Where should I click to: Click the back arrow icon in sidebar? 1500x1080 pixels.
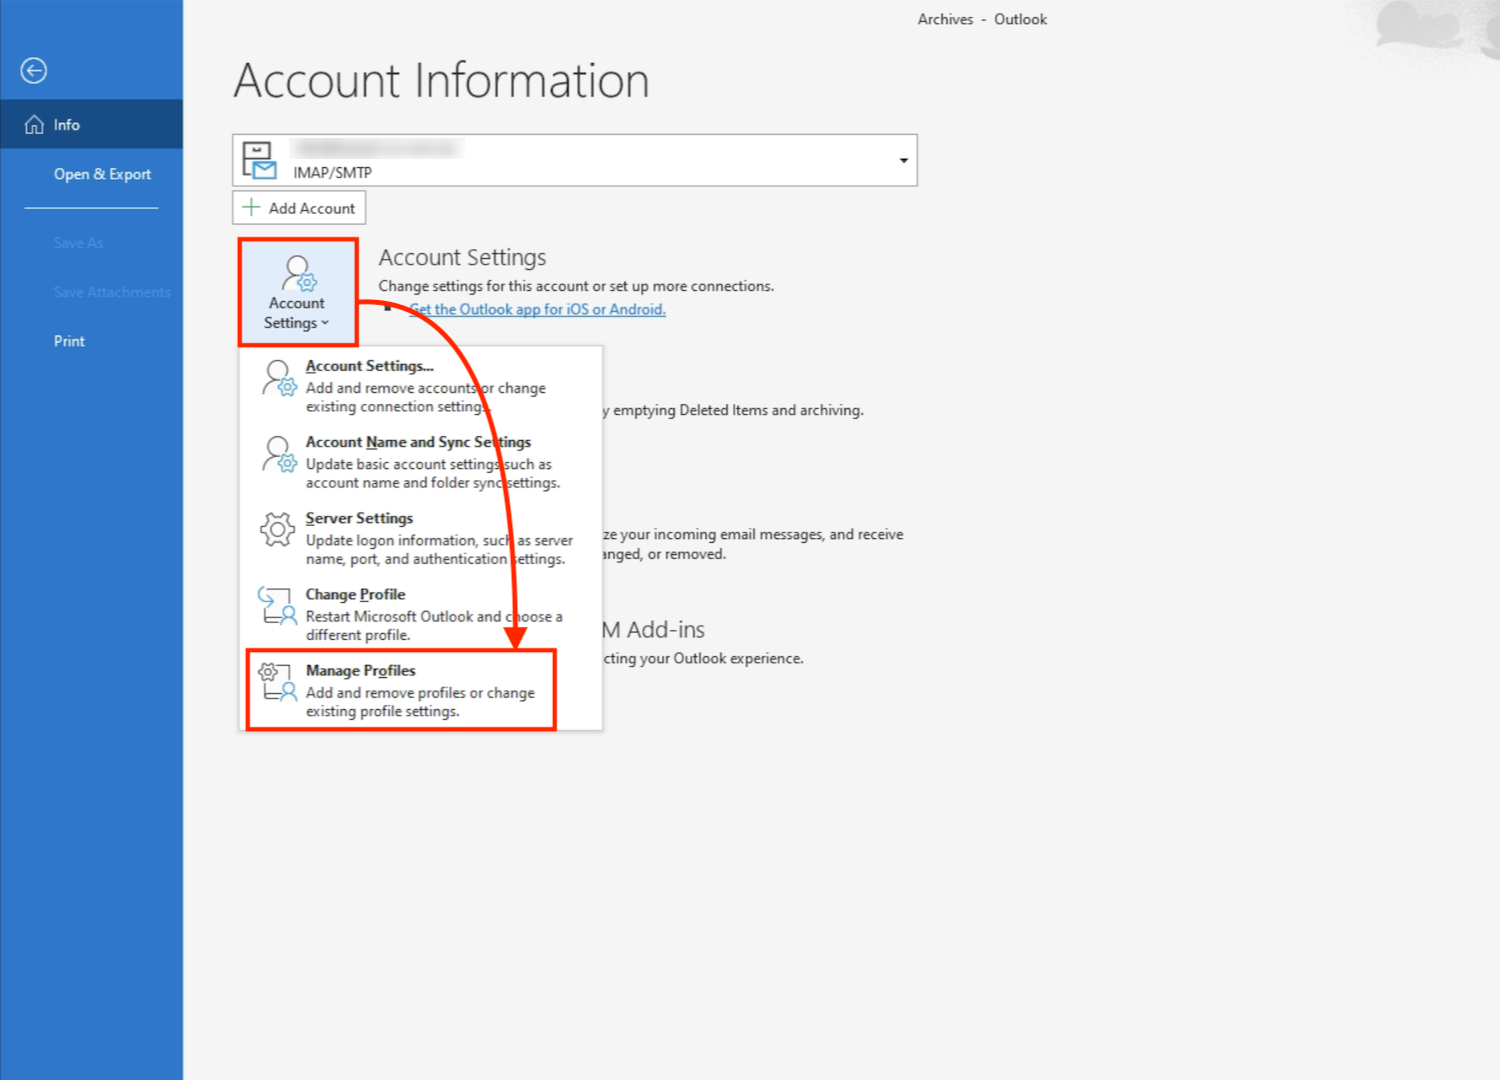34,70
